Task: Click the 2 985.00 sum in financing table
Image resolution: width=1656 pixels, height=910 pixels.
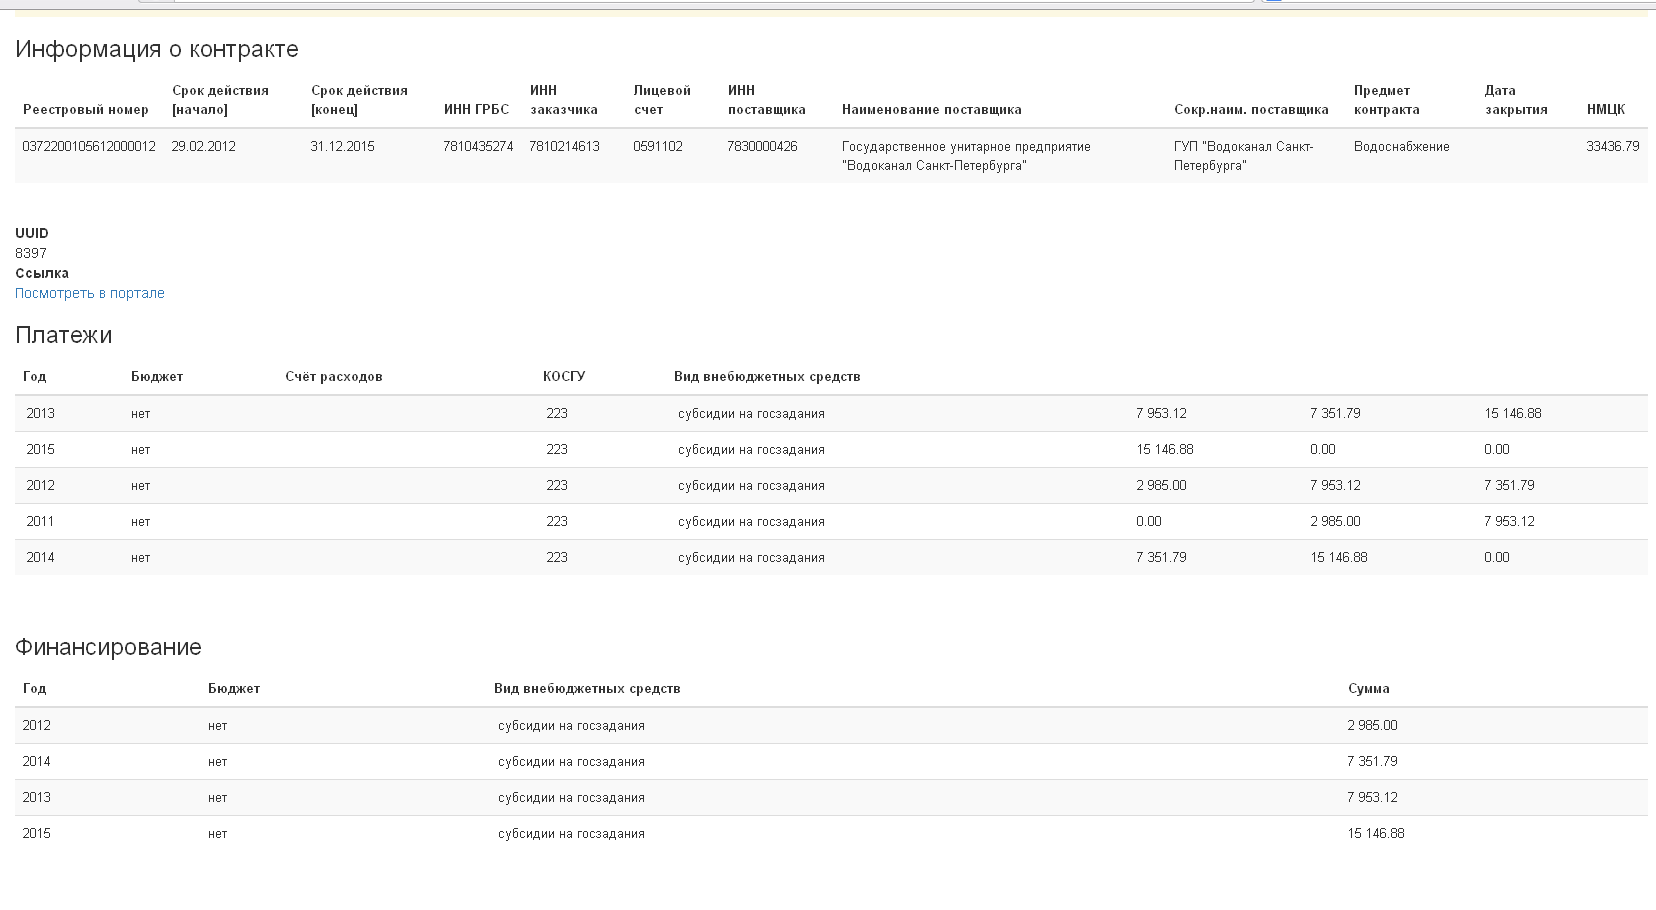Action: click(x=1371, y=725)
